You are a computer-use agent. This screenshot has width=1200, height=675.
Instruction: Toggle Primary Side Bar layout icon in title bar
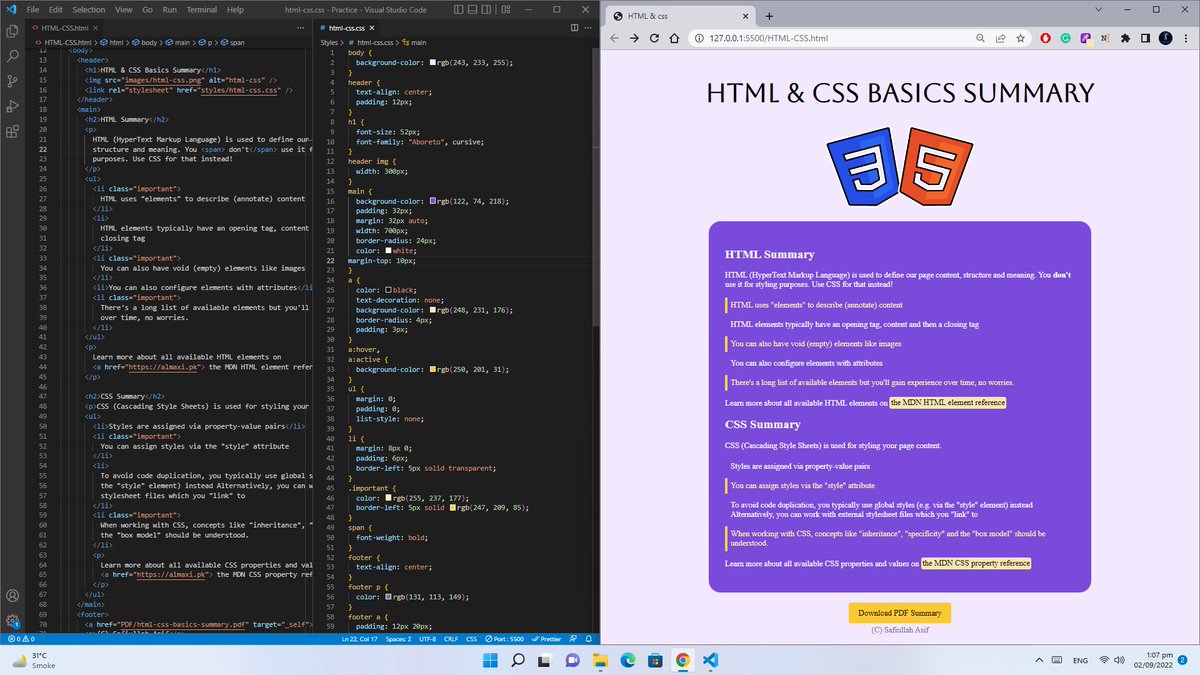coord(459,9)
